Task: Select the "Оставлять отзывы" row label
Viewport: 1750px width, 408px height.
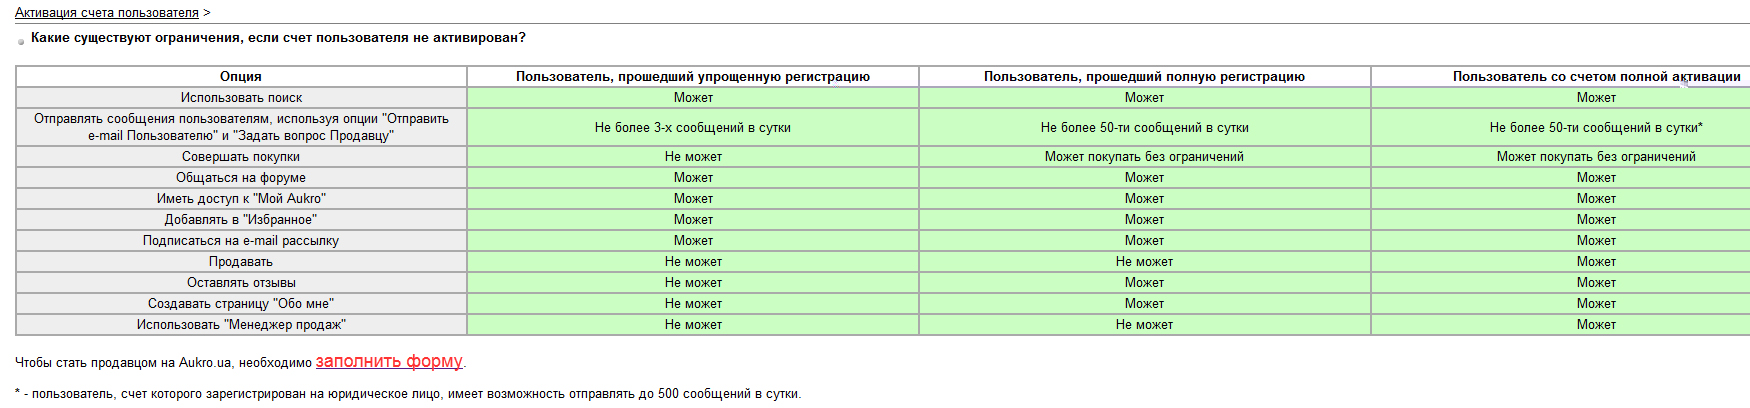Action: click(241, 283)
